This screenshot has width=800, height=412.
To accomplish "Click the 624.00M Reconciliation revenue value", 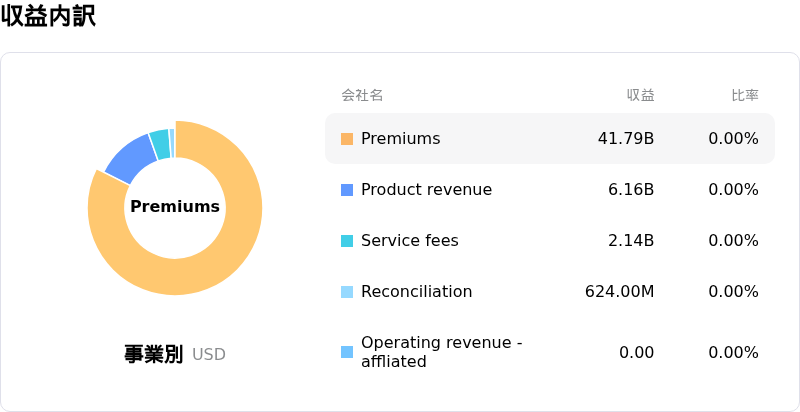I will pos(619,292).
